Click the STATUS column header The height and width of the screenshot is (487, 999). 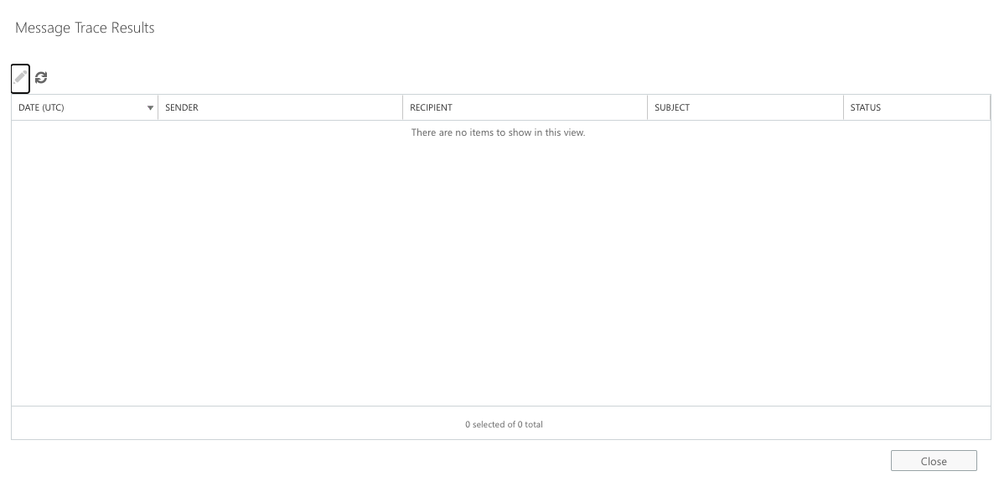pyautogui.click(x=917, y=108)
